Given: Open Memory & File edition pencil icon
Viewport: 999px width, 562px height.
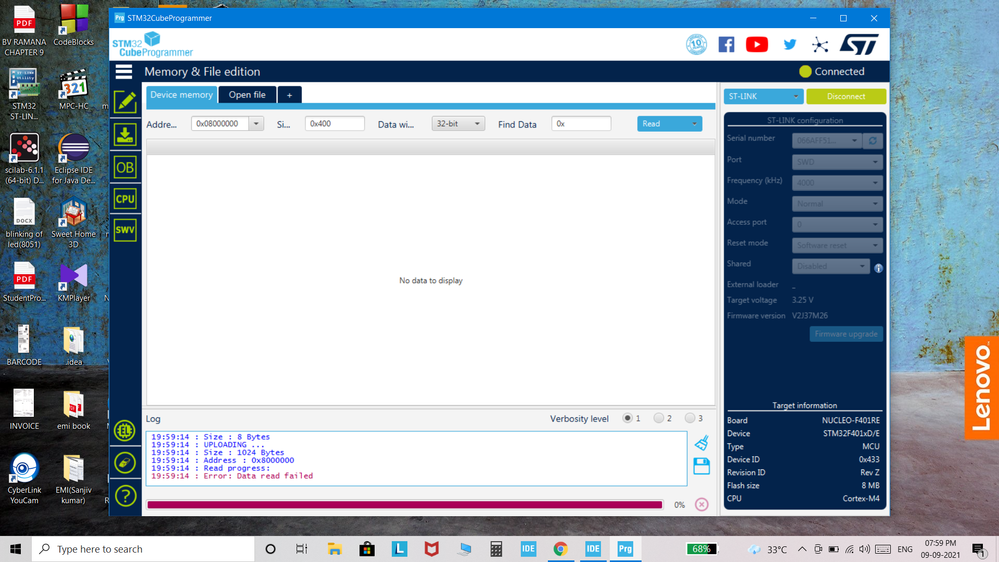Looking at the screenshot, I should pyautogui.click(x=125, y=102).
